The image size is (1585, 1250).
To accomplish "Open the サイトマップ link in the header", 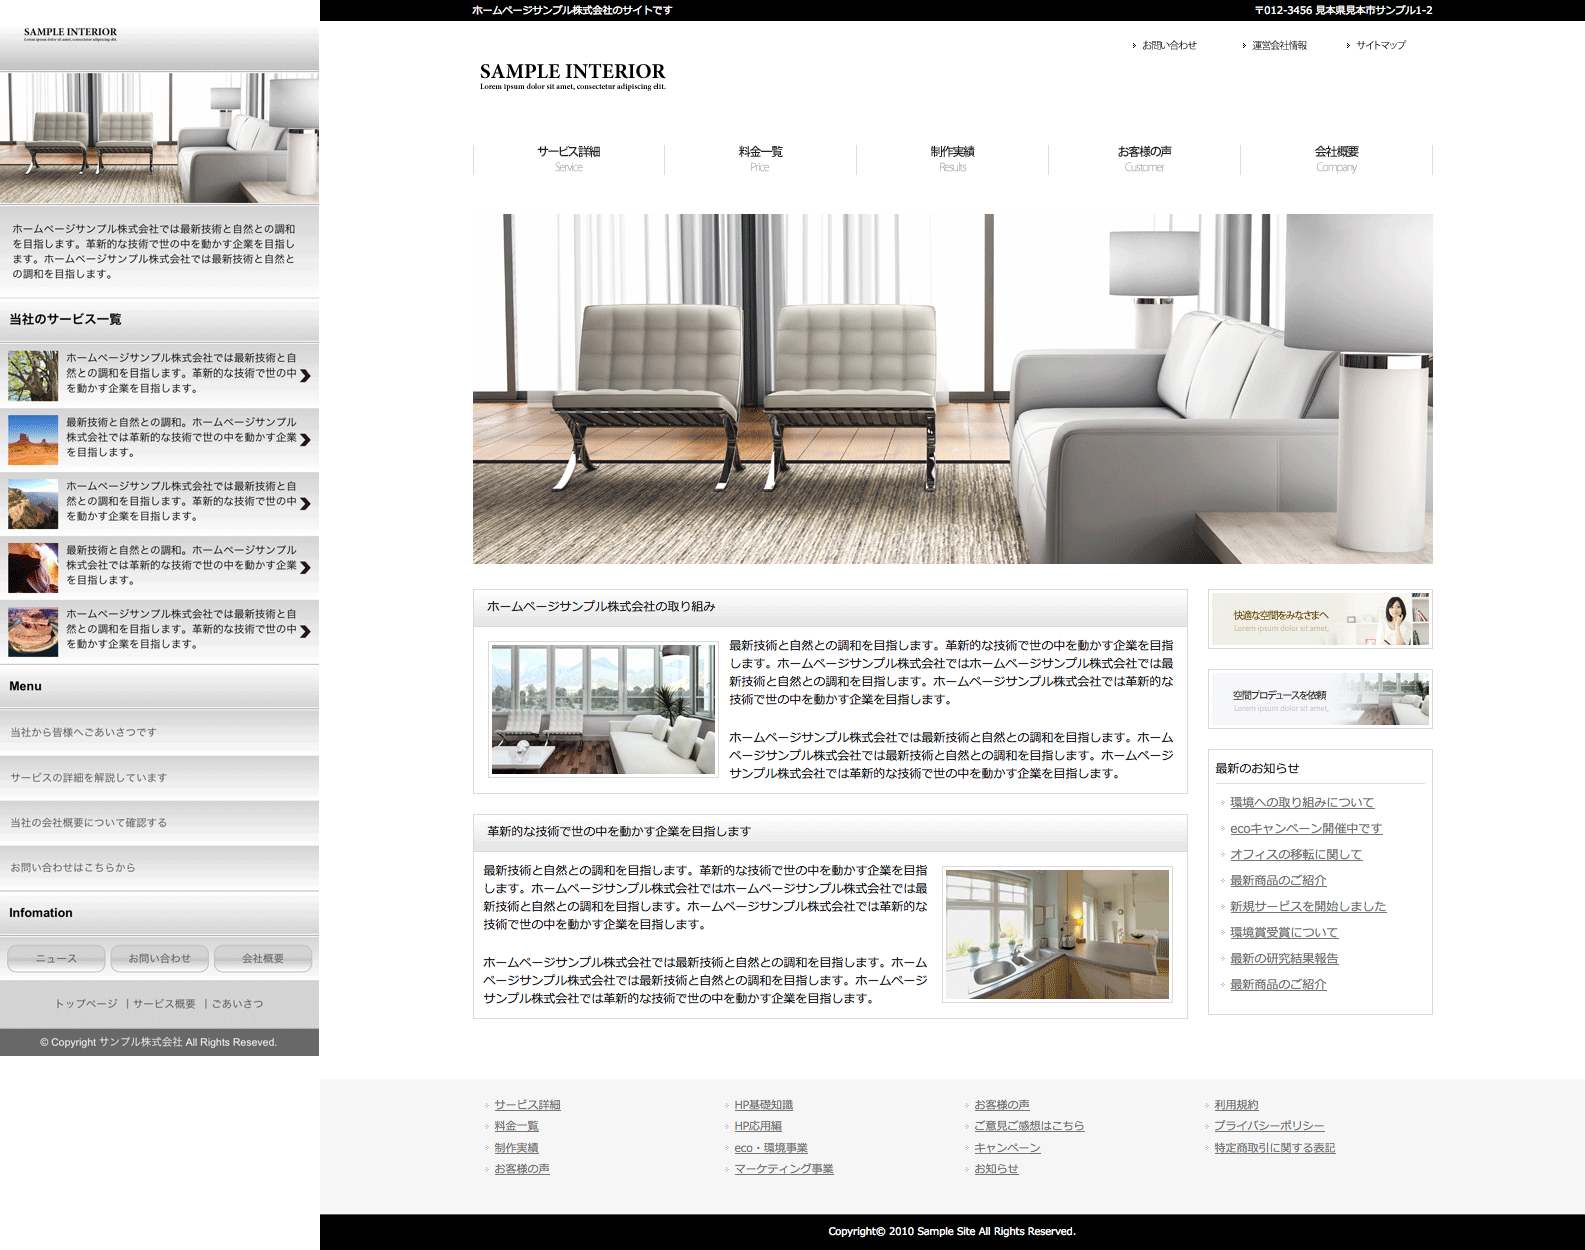I will [x=1380, y=45].
